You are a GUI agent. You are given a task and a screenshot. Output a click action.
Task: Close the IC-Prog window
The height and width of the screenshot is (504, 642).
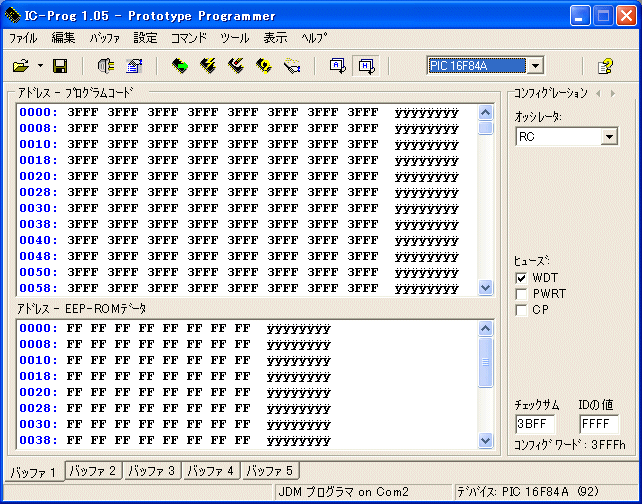pos(626,16)
